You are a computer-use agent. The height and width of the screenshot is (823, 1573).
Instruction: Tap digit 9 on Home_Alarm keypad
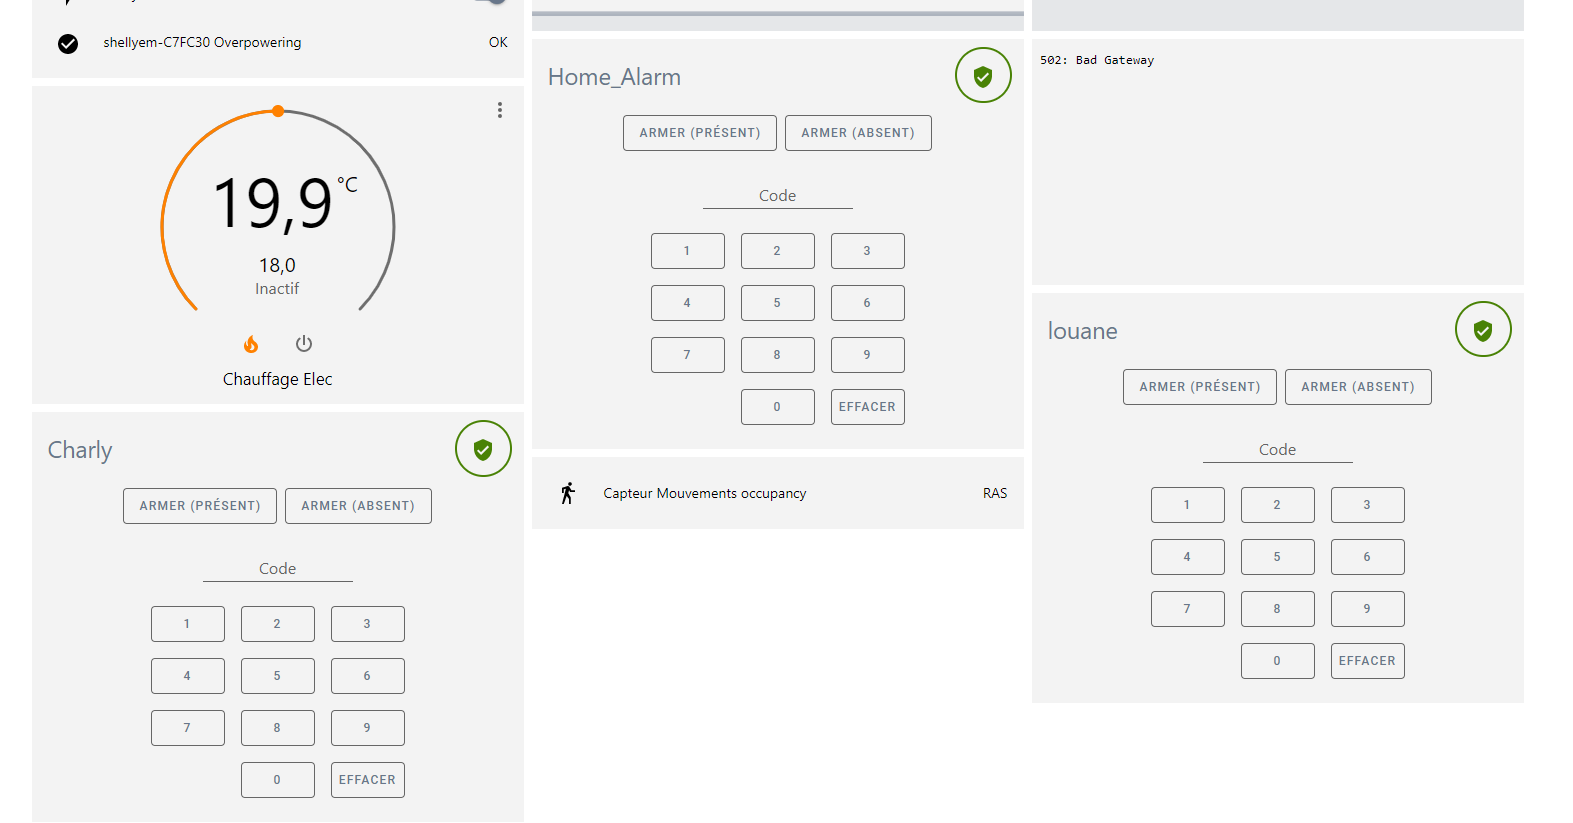tap(868, 355)
